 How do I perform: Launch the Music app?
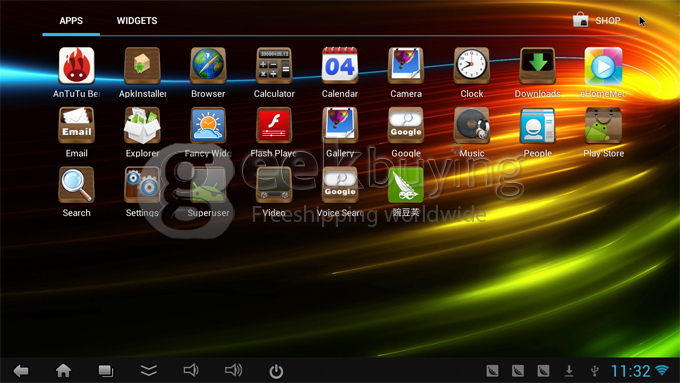(x=472, y=125)
